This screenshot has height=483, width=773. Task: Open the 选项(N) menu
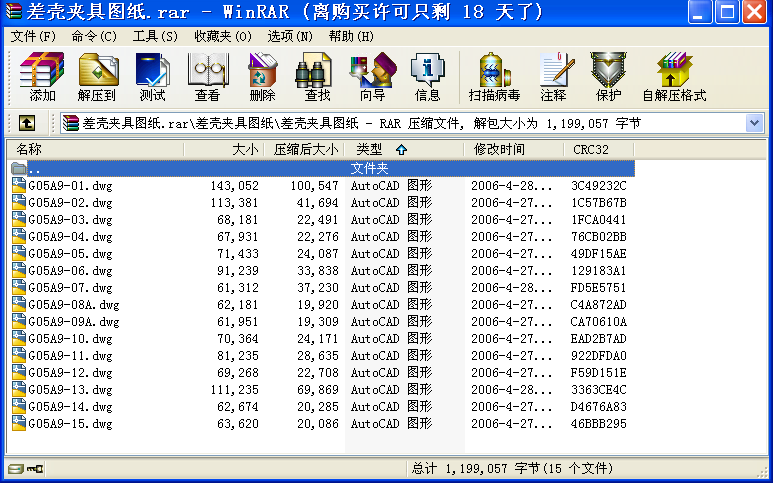(x=290, y=36)
